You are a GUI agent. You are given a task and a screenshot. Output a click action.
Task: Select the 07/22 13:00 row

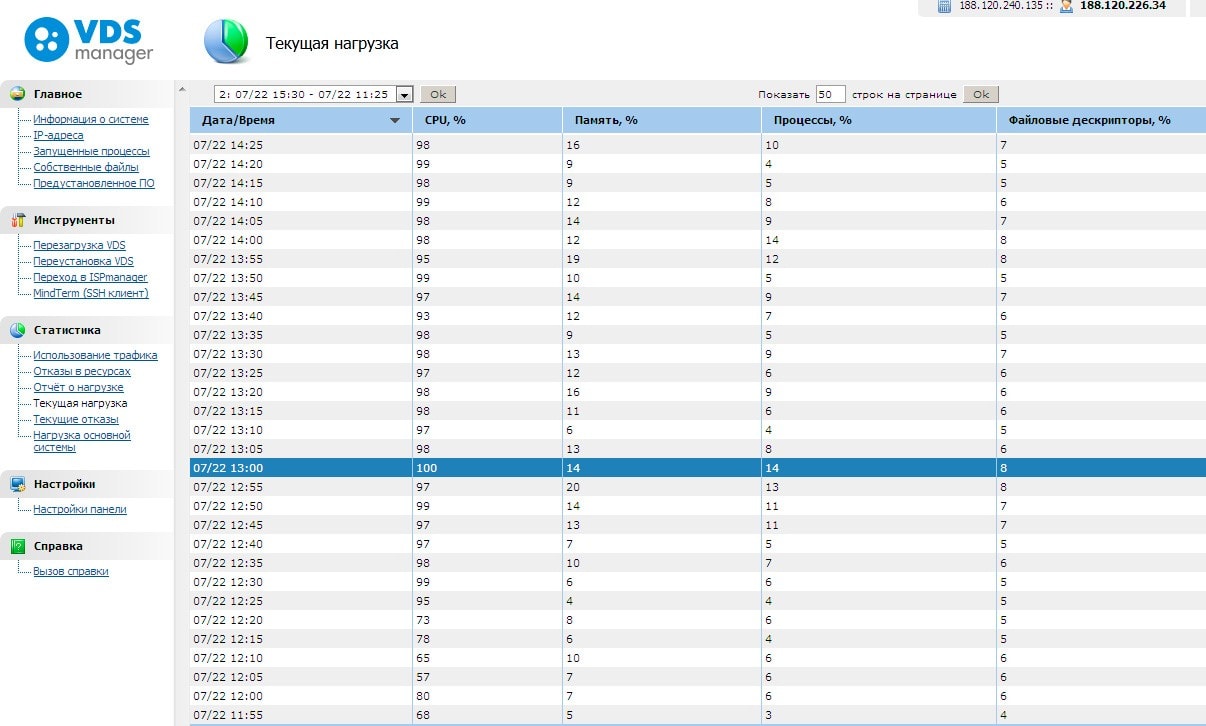[300, 467]
